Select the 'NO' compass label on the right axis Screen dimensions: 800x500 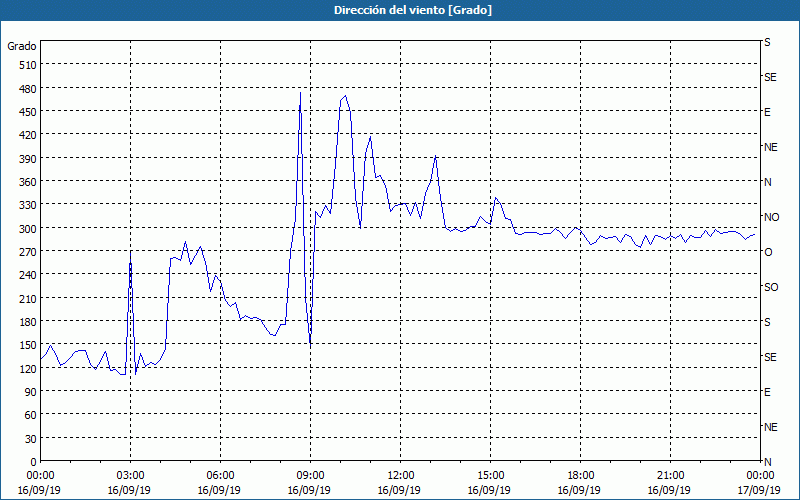tap(771, 217)
